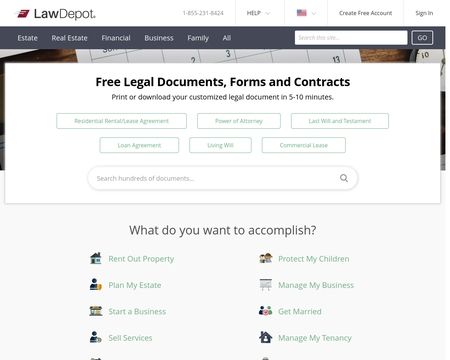The image size is (450, 360).
Task: Click the GO search button
Action: coord(422,38)
